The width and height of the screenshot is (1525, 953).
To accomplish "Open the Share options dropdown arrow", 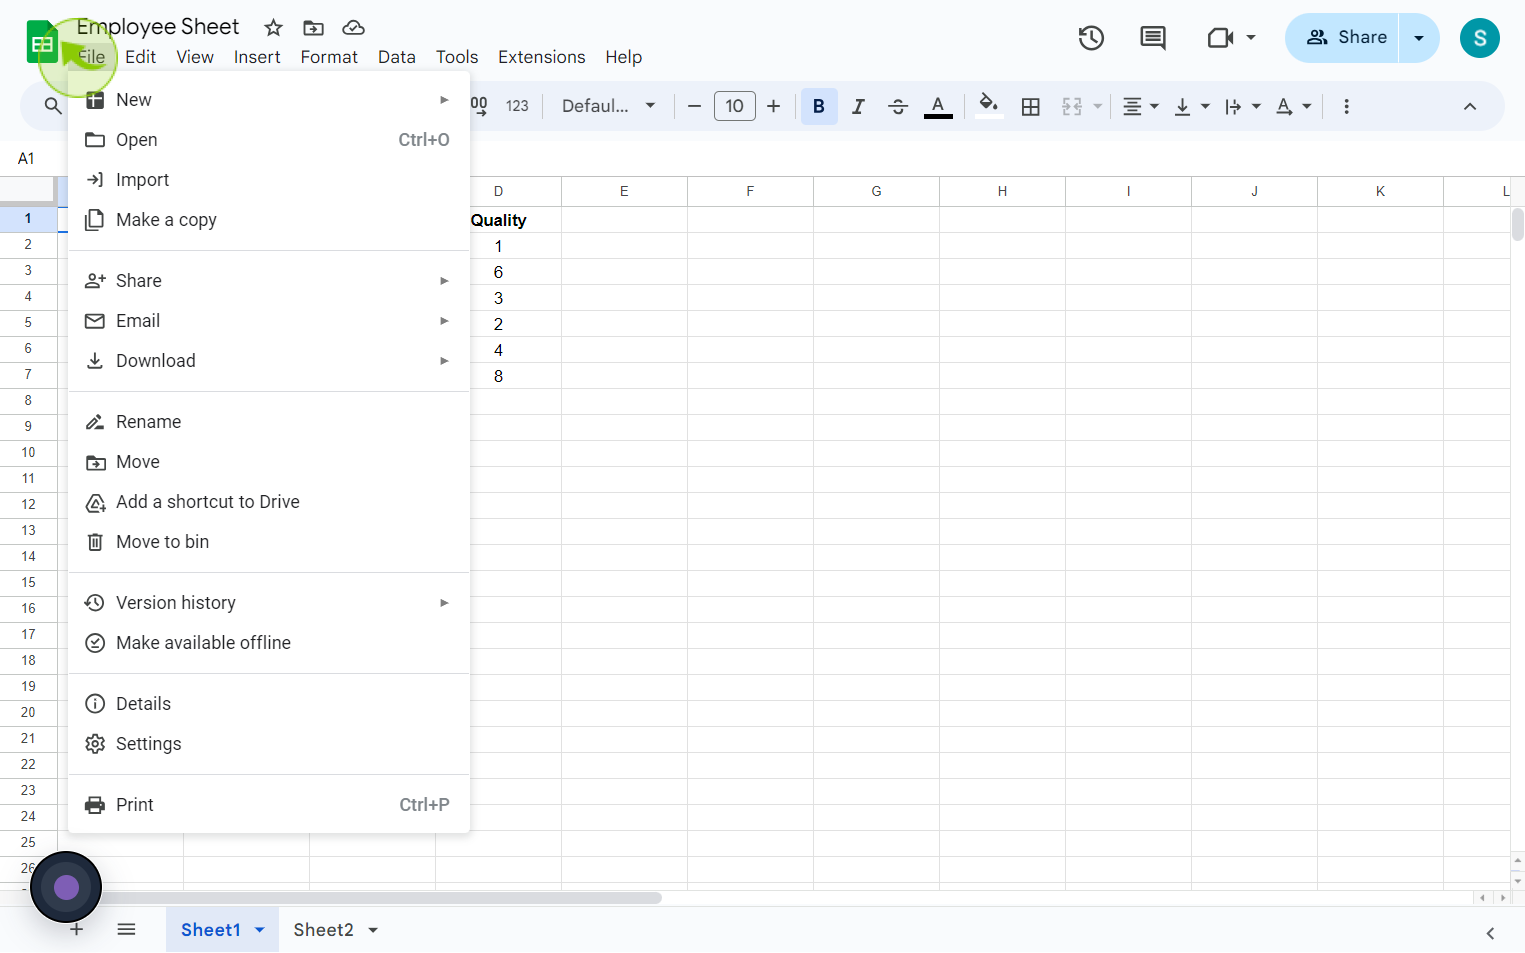I will pyautogui.click(x=1419, y=38).
